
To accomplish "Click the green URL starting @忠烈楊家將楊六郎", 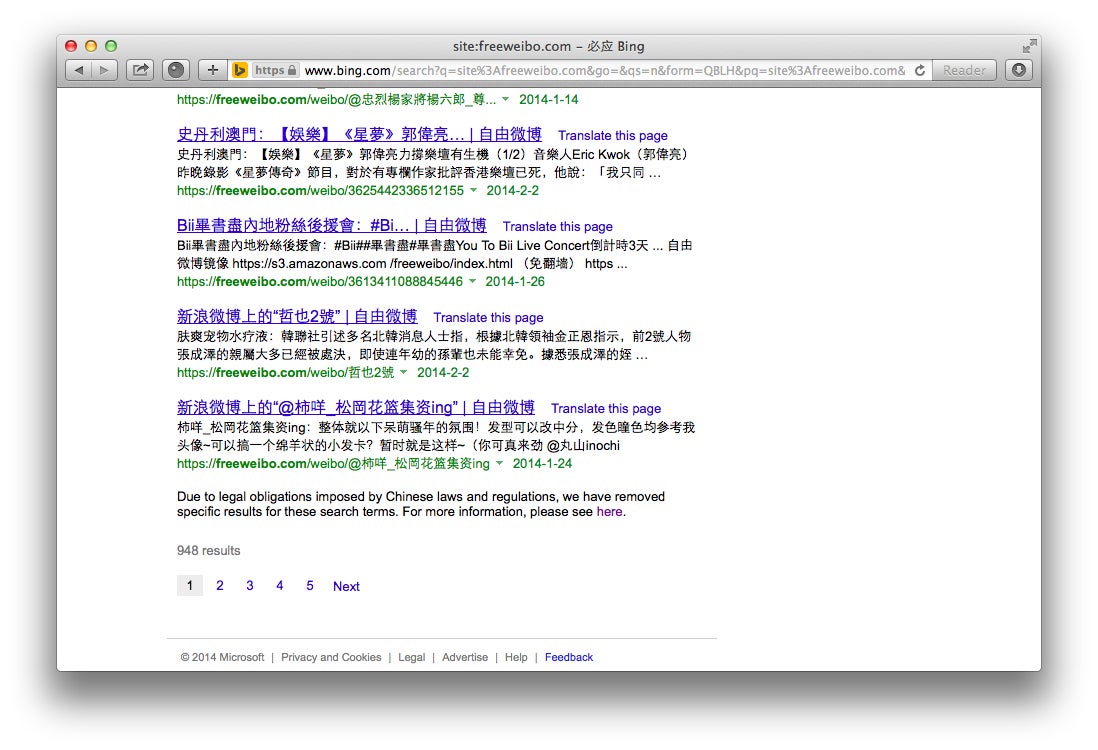I will click(336, 99).
